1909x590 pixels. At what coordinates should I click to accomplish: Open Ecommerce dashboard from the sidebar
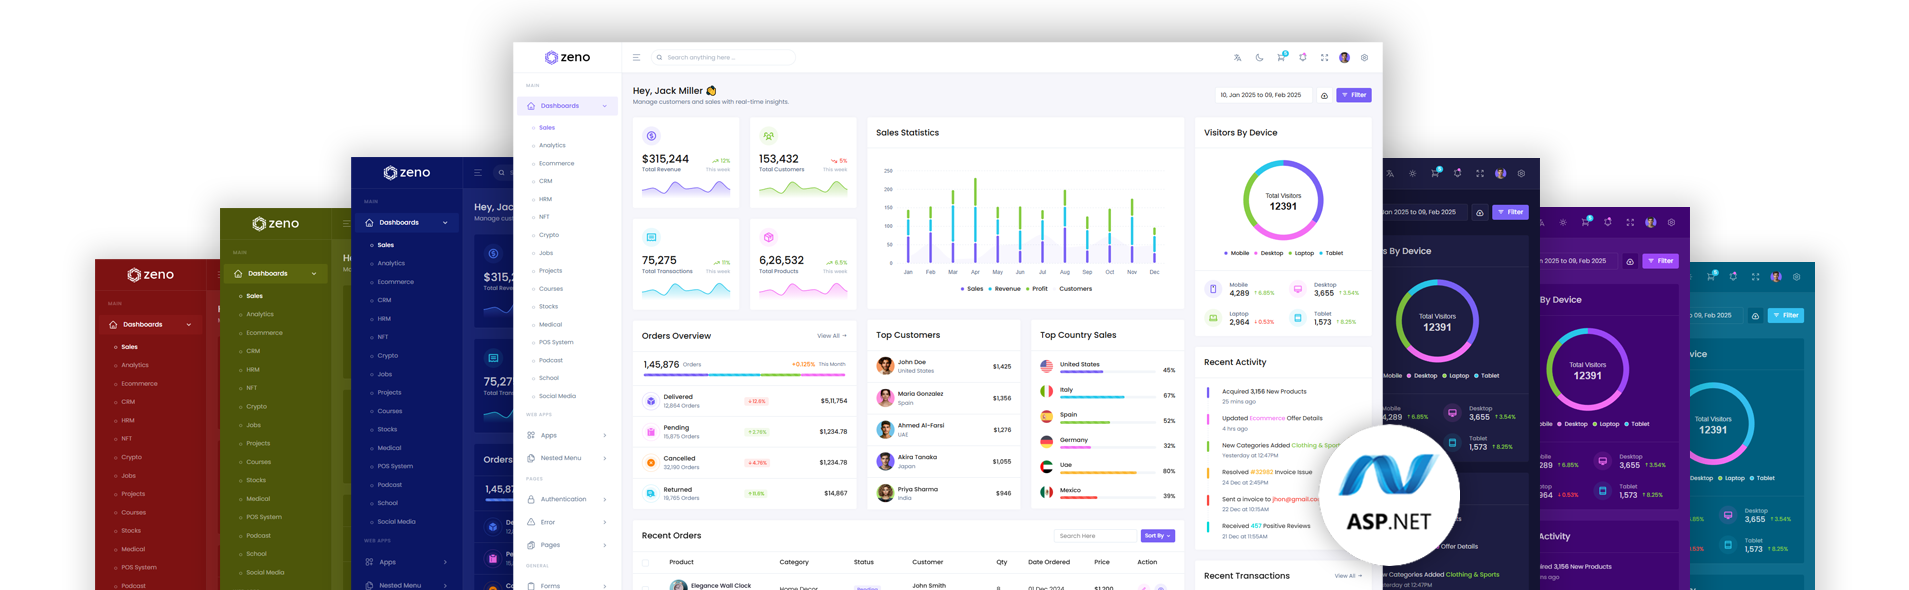pyautogui.click(x=556, y=164)
